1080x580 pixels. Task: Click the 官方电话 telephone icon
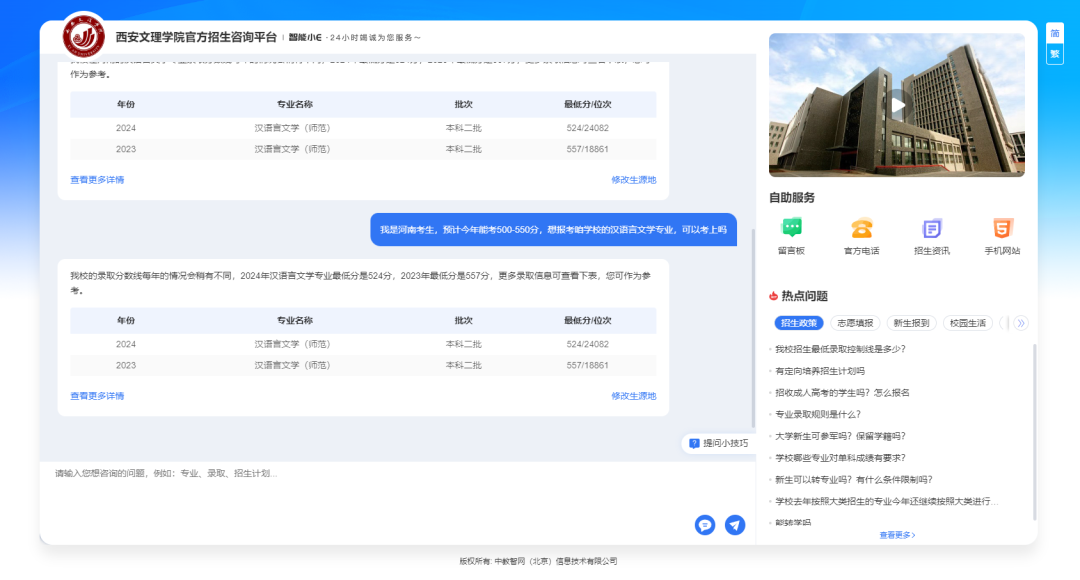point(861,228)
